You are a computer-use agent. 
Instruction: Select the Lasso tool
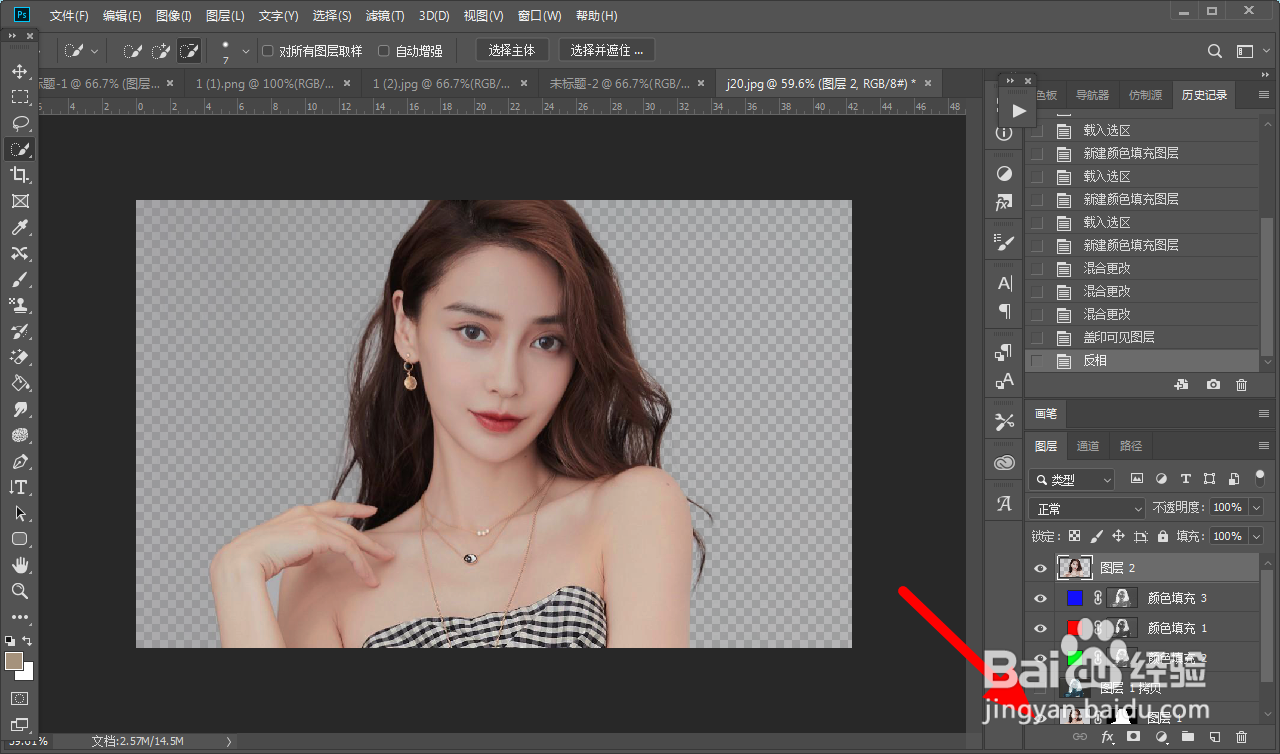tap(19, 123)
